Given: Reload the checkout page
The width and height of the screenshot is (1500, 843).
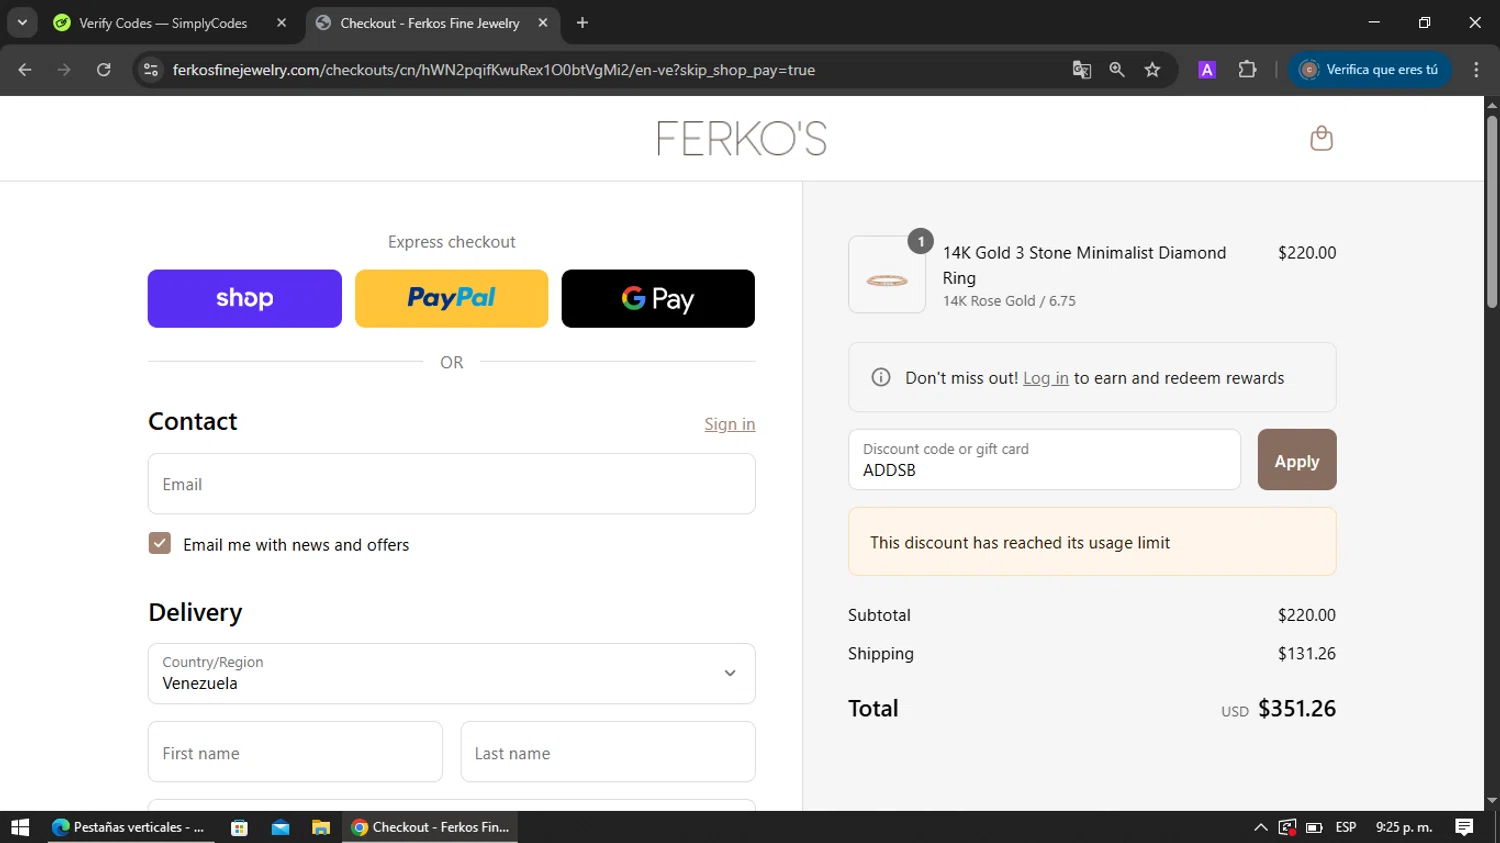Looking at the screenshot, I should tap(104, 70).
